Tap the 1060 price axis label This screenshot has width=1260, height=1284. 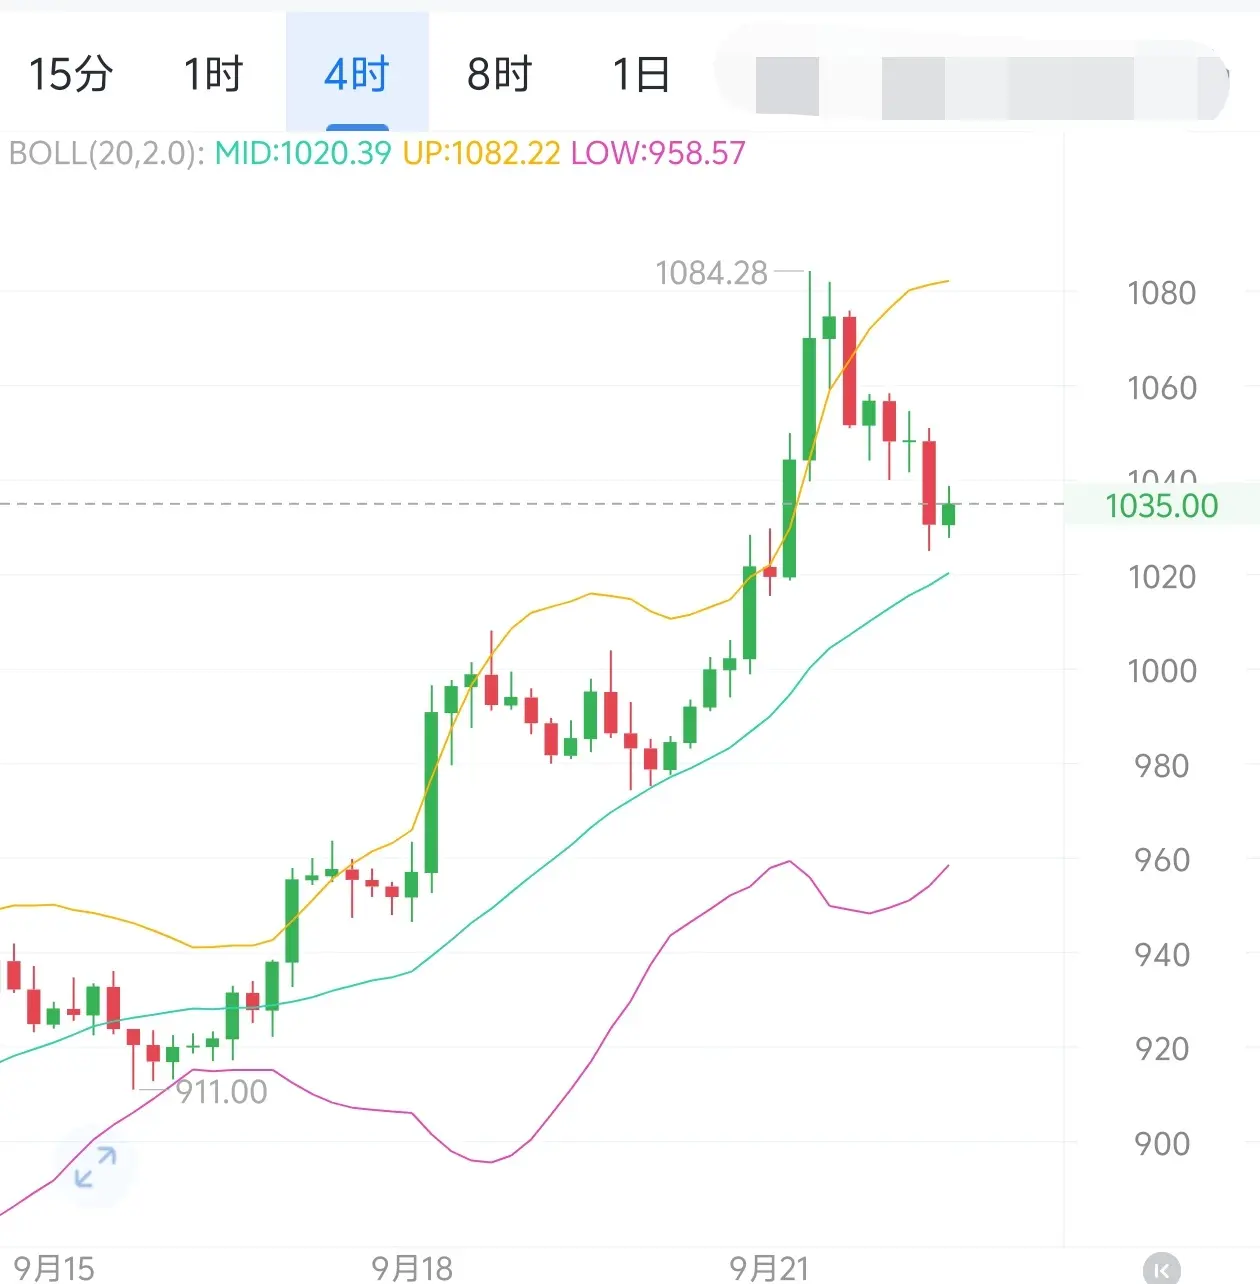[1161, 387]
